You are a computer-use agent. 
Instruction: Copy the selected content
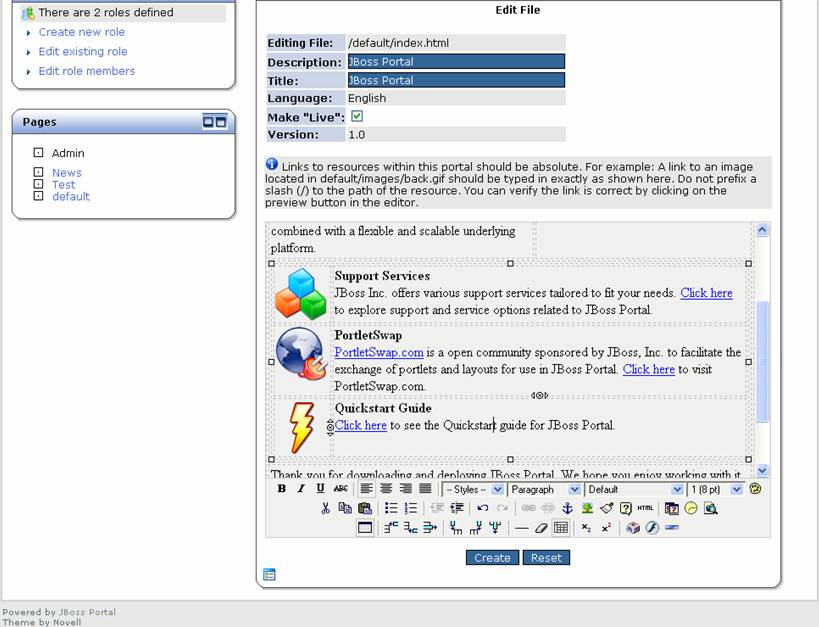(345, 508)
